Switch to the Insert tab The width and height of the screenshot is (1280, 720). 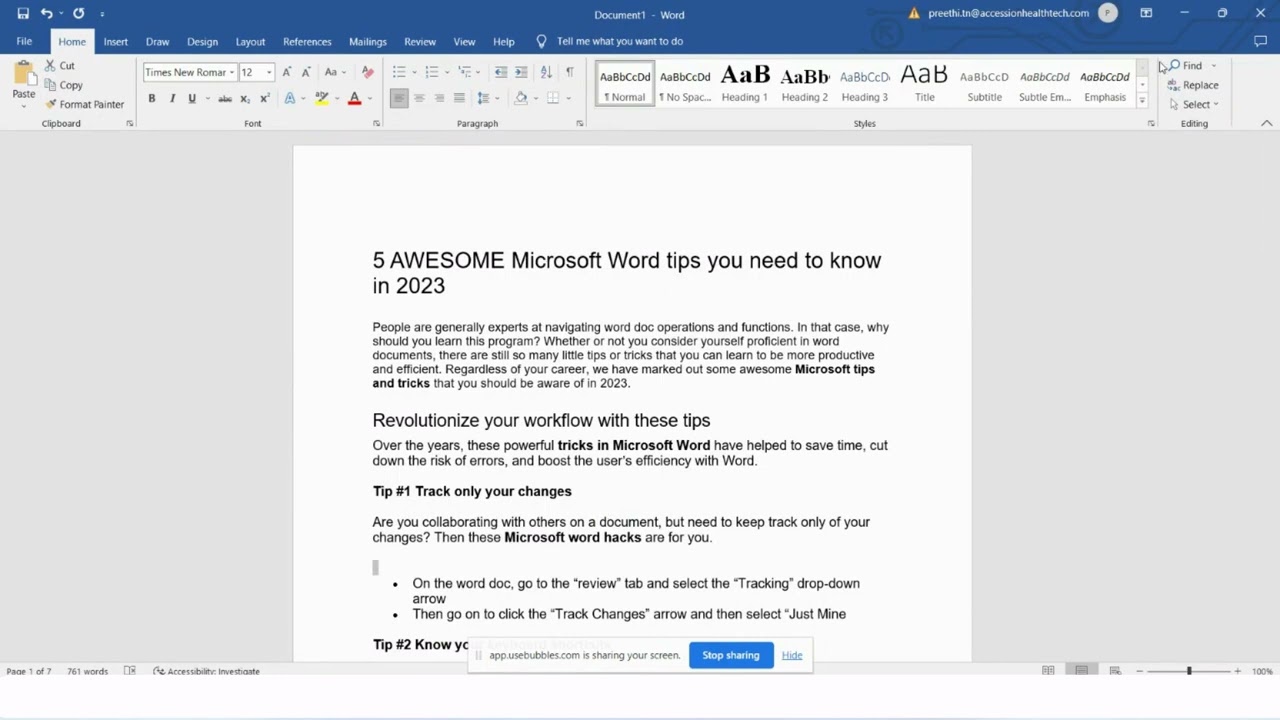115,41
